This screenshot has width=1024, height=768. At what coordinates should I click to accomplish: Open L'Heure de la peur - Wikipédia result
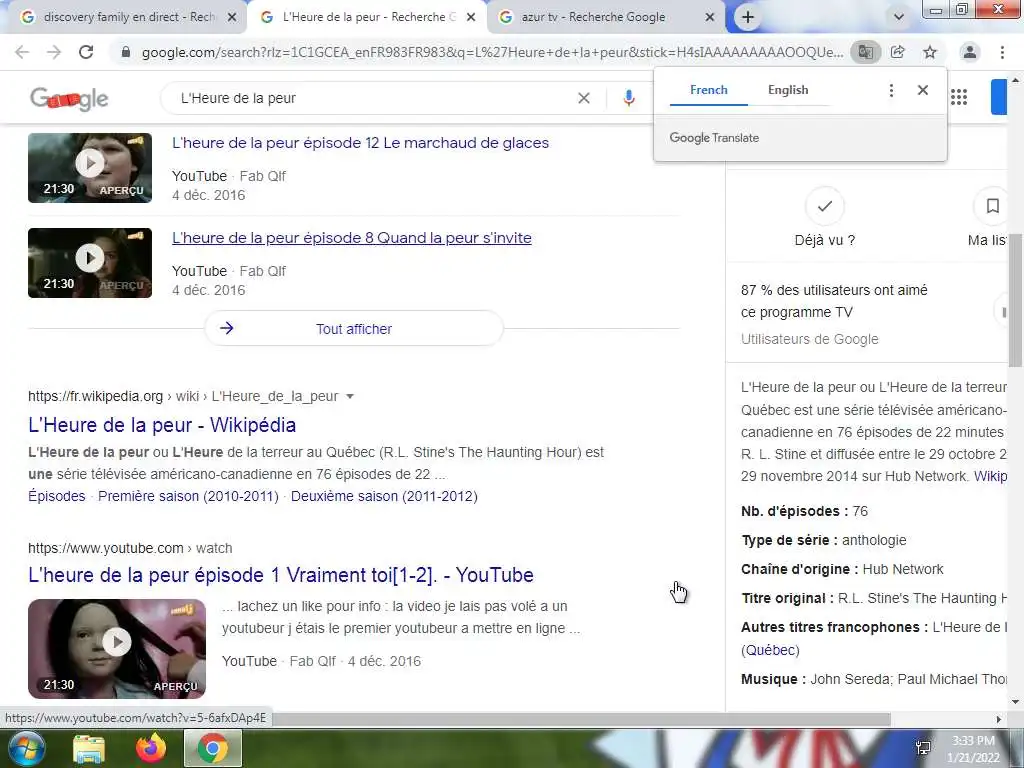point(162,425)
